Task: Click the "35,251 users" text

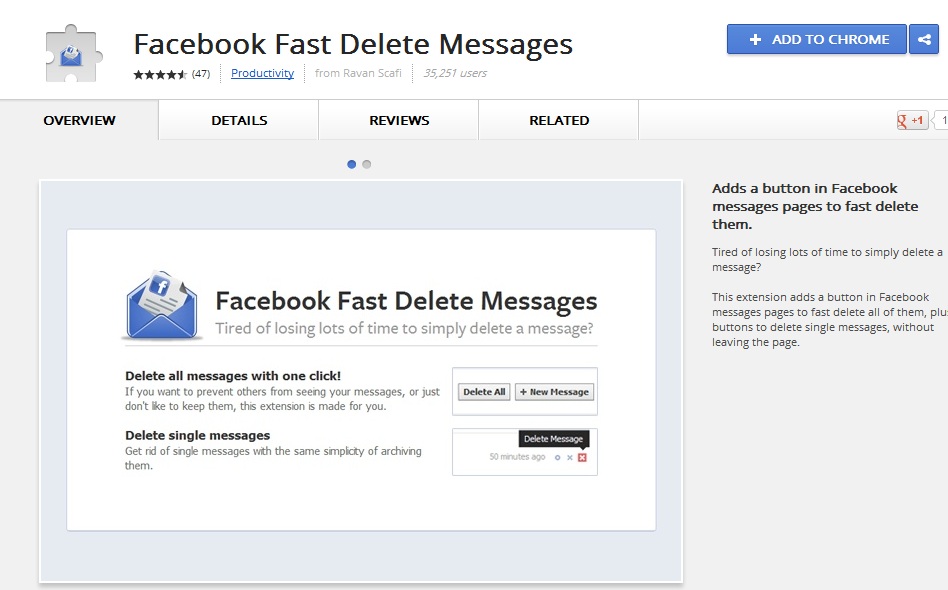Action: [x=455, y=73]
